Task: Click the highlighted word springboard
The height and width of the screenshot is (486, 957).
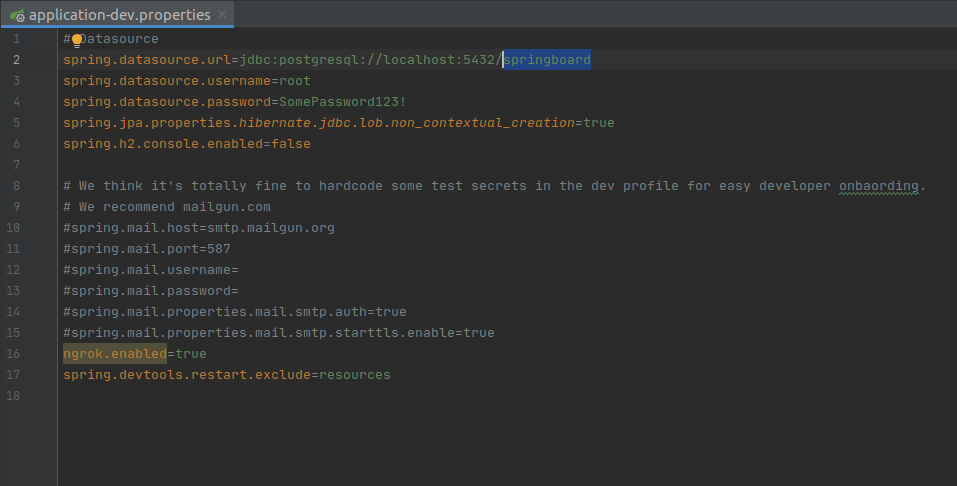Action: pos(547,60)
